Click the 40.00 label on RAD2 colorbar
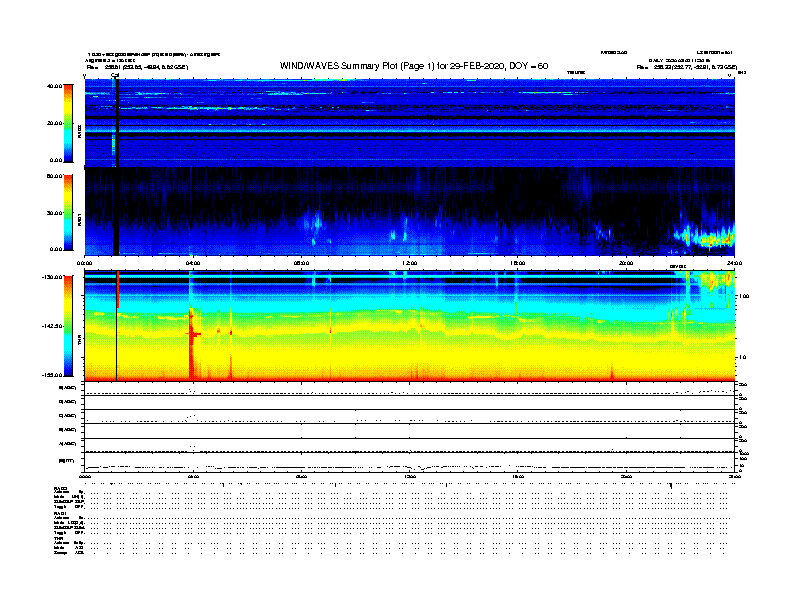This screenshot has width=792, height=612. coord(55,86)
